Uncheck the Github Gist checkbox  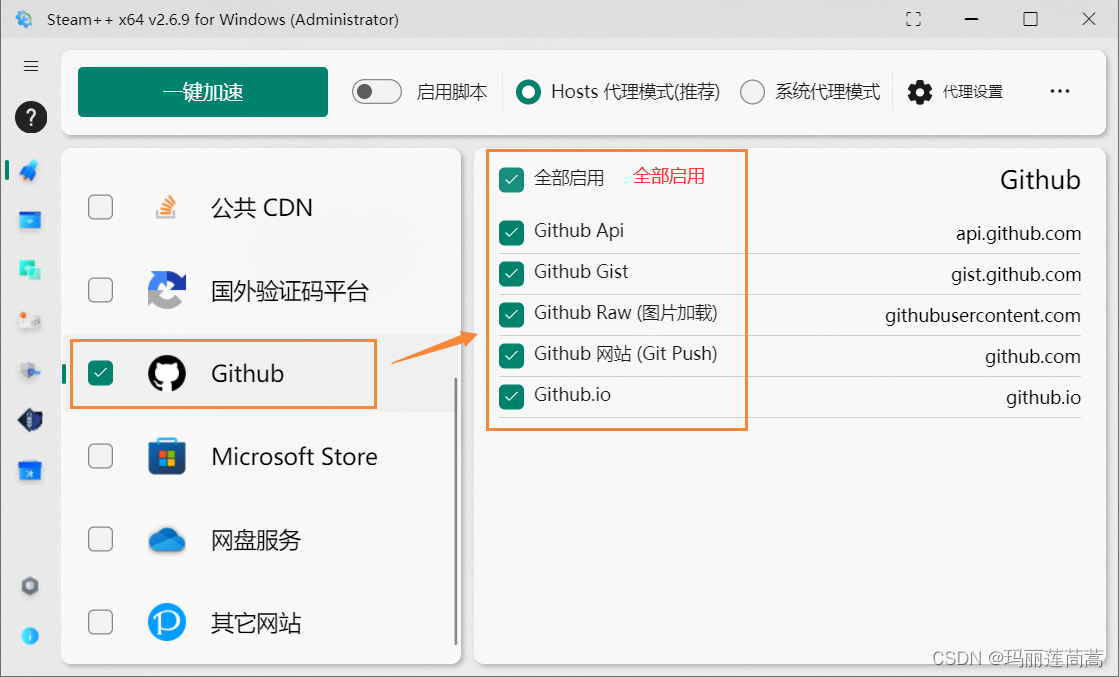click(x=512, y=273)
